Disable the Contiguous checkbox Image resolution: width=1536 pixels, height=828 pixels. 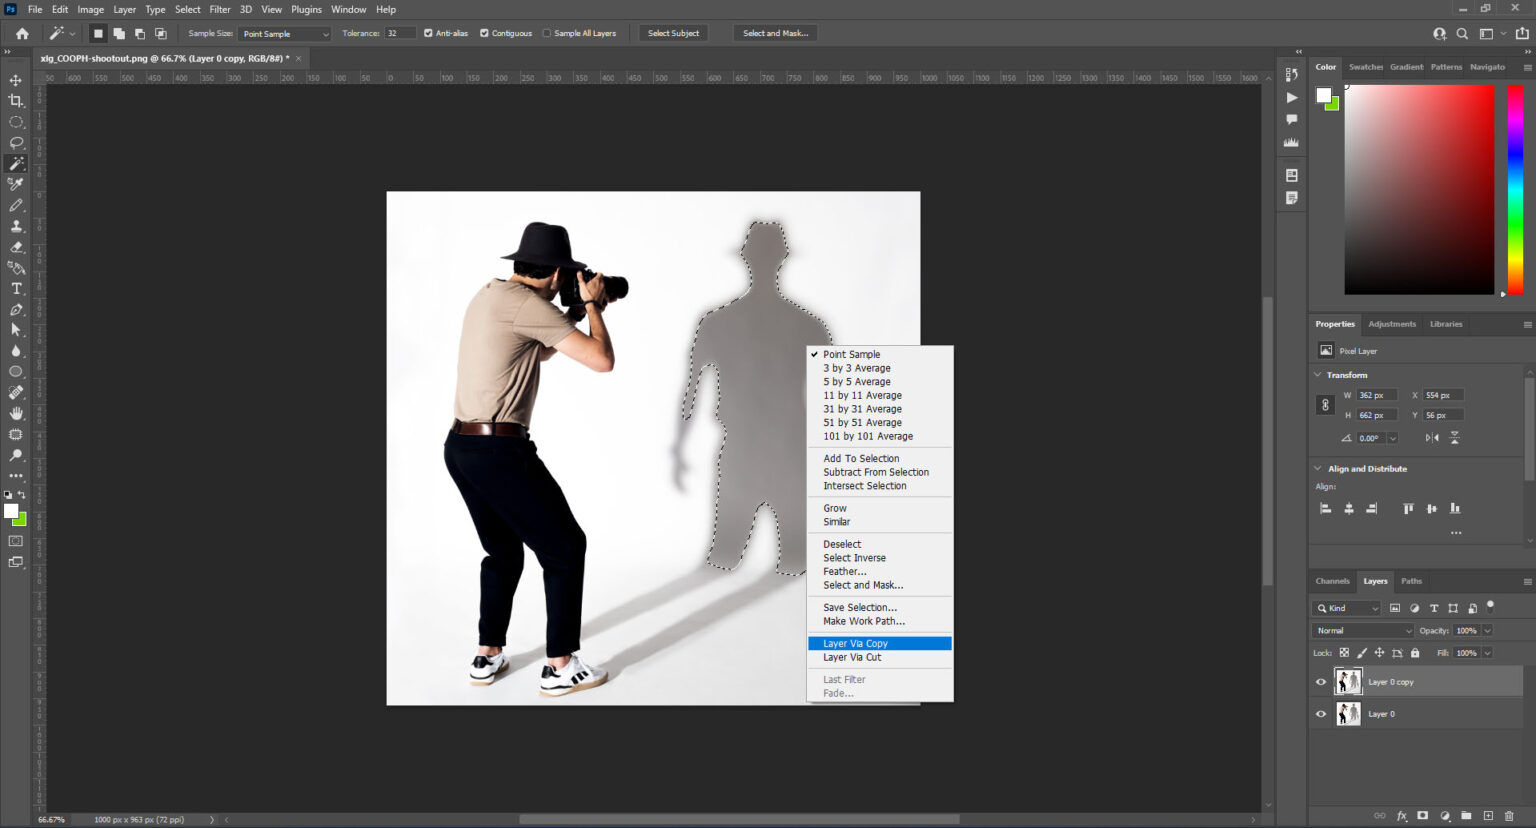pos(484,32)
